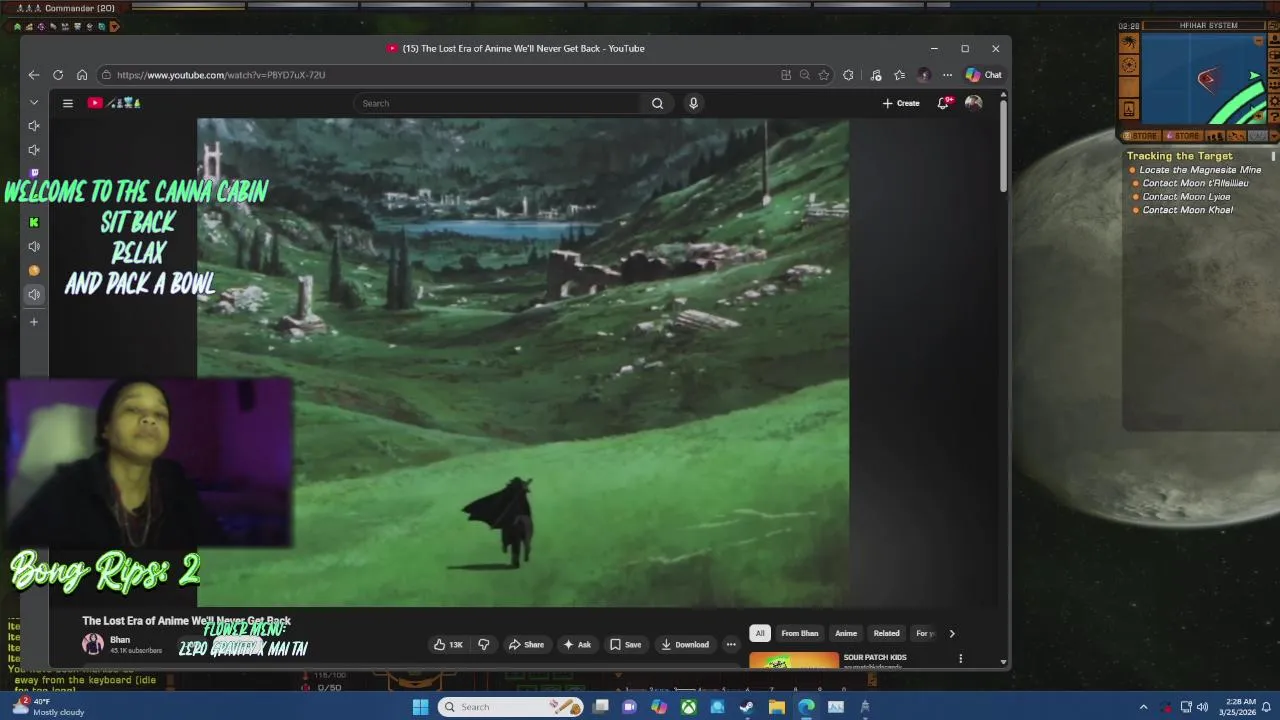Select Contact Moon Lyica objective
This screenshot has height=720, width=1280.
pyautogui.click(x=1187, y=197)
